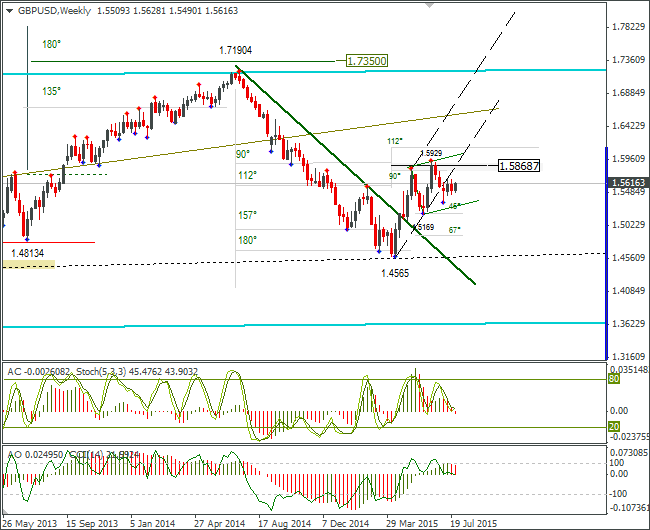
Task: Select the 157° angle label
Action: [x=247, y=215]
